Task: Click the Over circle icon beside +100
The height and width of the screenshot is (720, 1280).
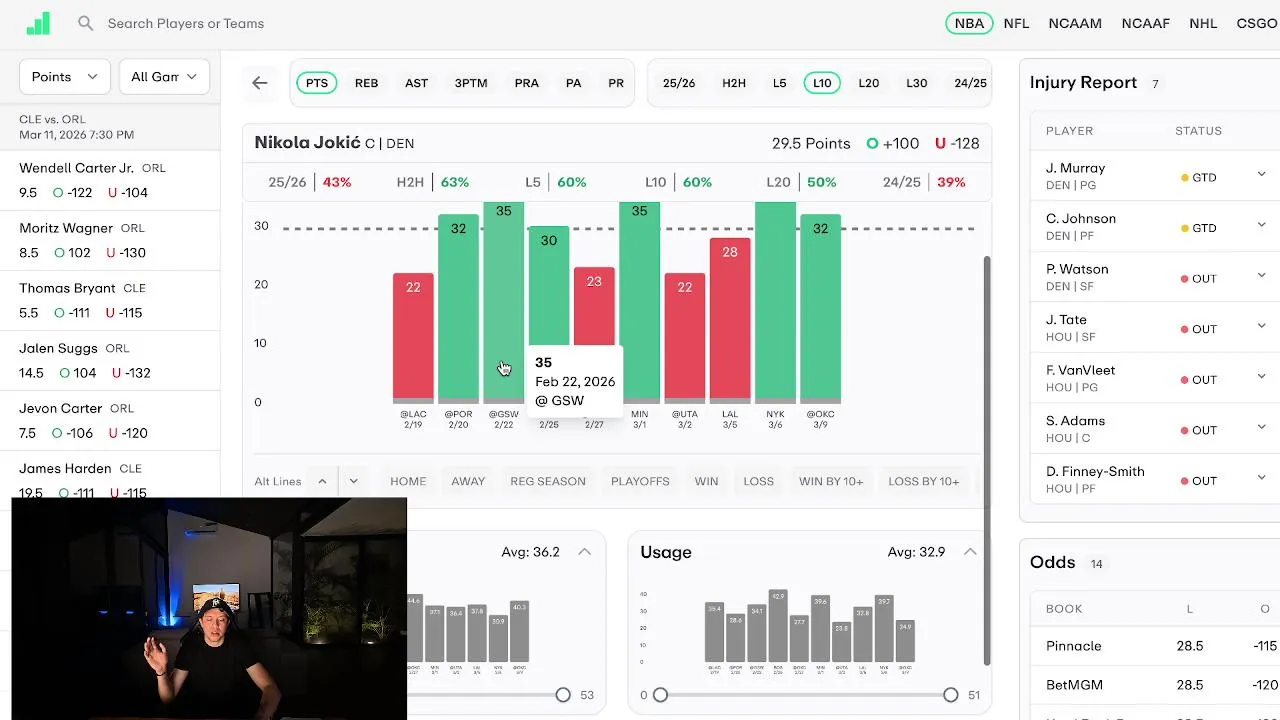Action: 872,144
